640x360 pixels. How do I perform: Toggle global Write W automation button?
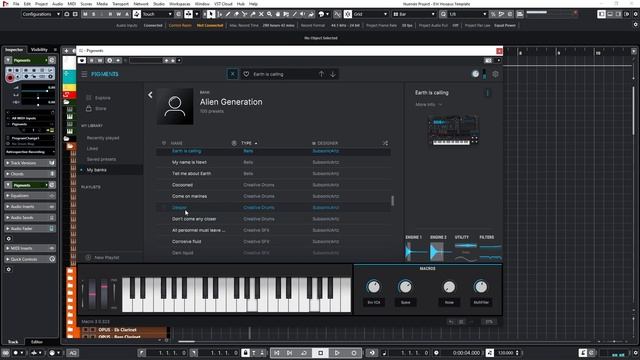coord(118,14)
